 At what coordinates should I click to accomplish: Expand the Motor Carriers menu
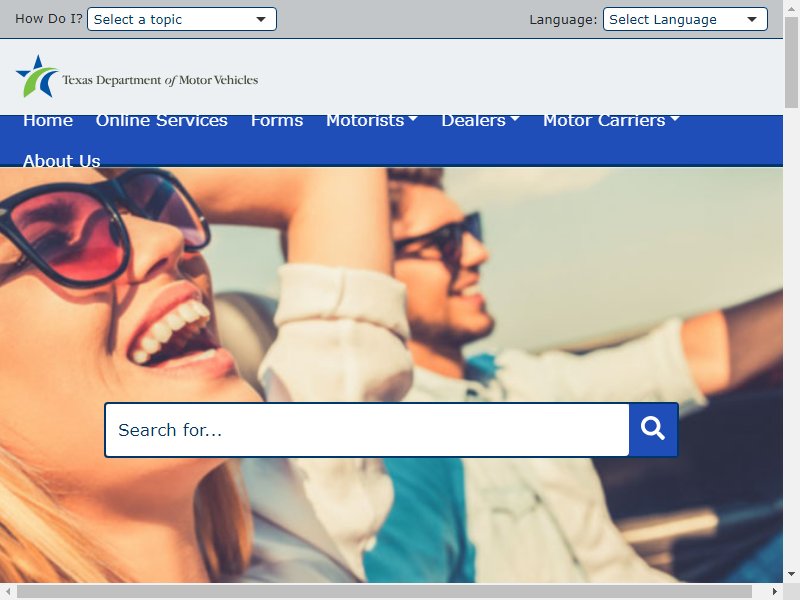pos(611,120)
